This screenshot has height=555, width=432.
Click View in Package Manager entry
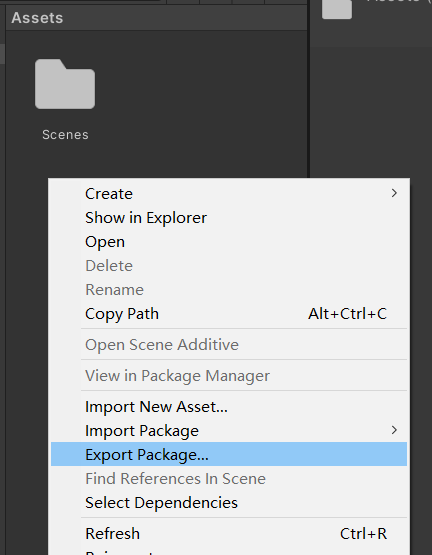(x=229, y=376)
